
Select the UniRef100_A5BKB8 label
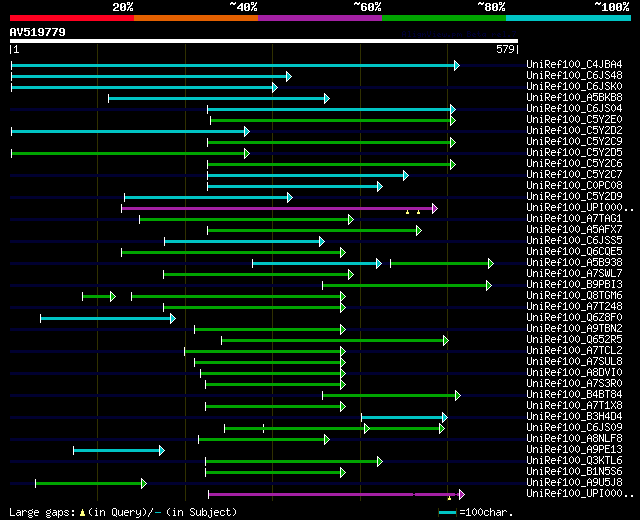574,98
